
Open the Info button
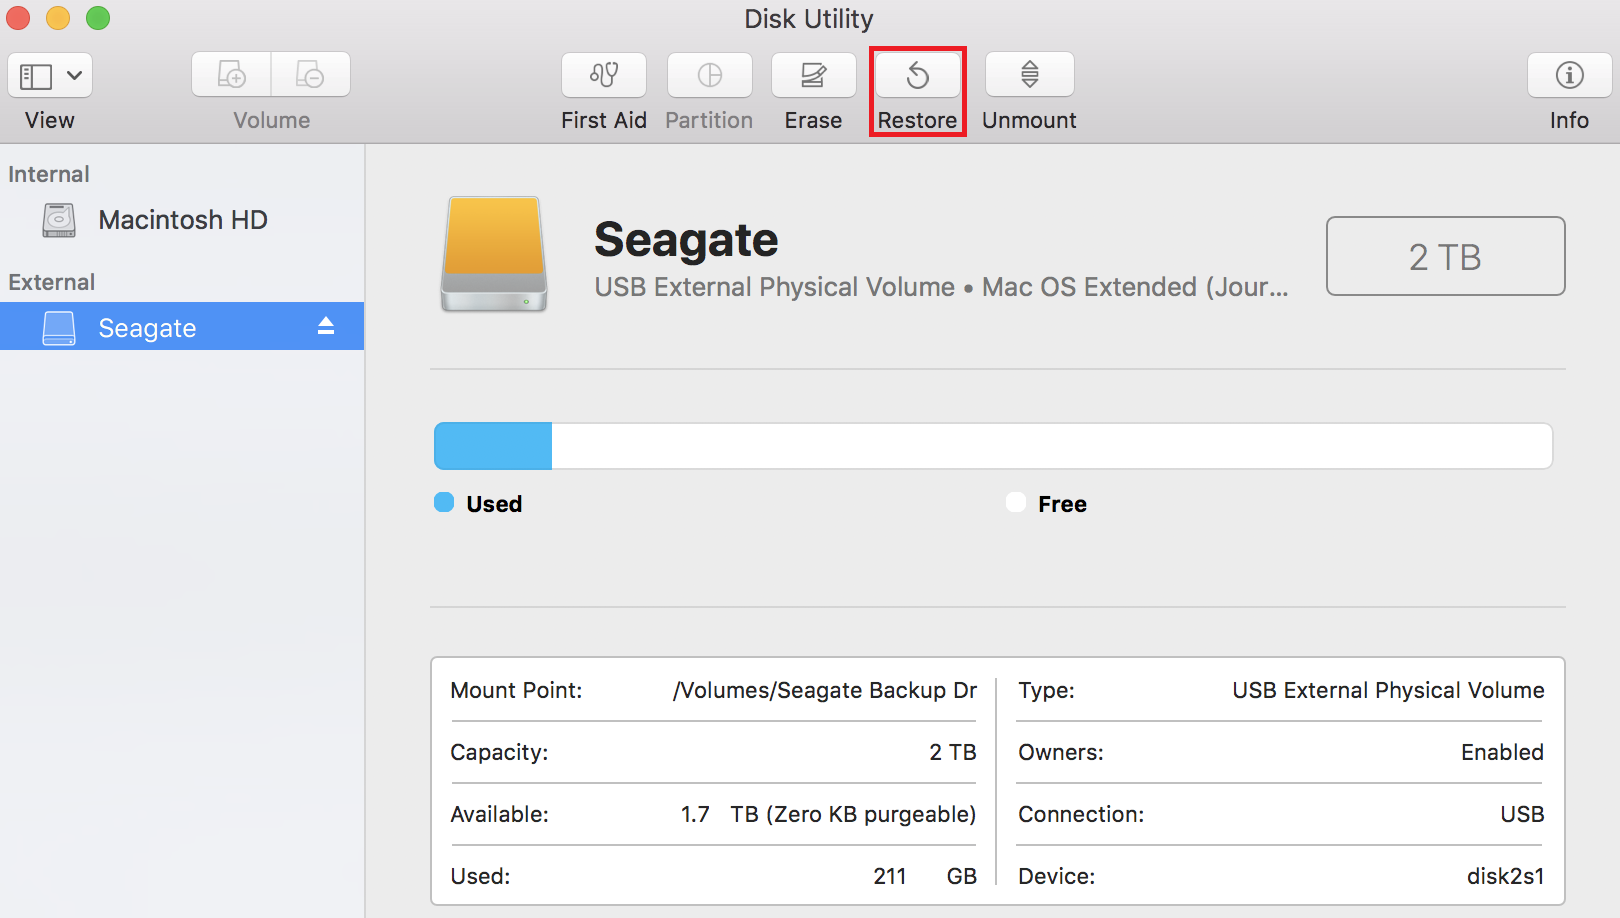(x=1570, y=75)
